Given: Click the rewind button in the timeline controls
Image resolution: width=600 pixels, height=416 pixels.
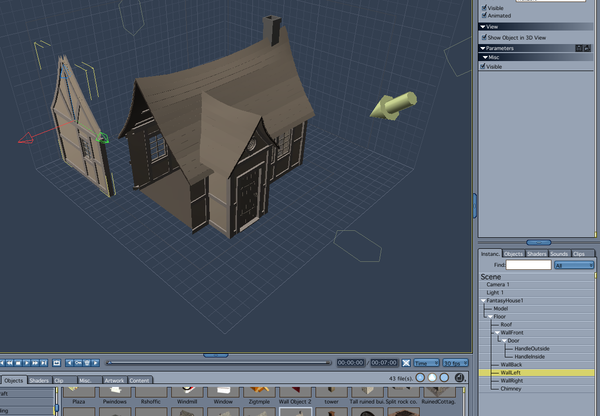Looking at the screenshot, I should pos(10,363).
